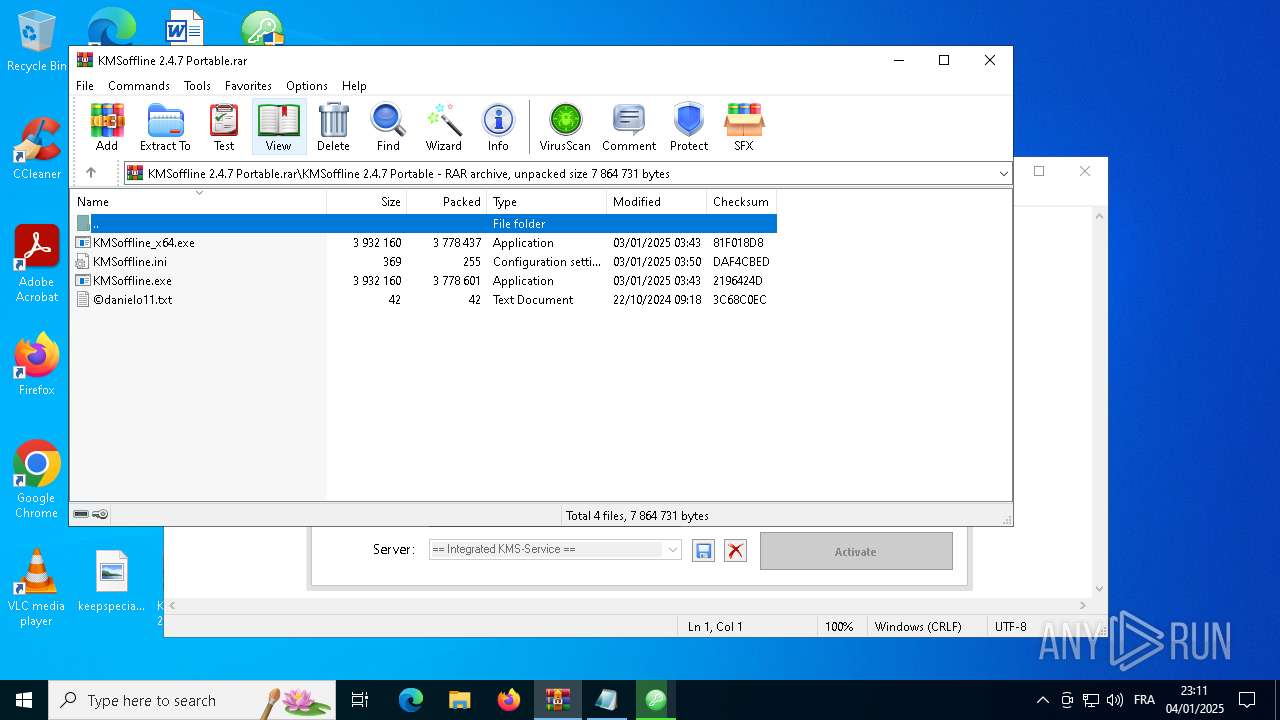Click the Notepad horizontal scrollbar
The image size is (1280, 720).
point(628,605)
